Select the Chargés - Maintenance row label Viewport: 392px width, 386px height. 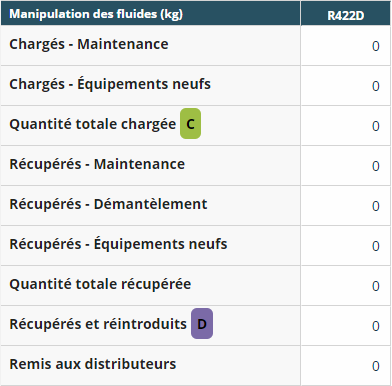click(x=89, y=44)
